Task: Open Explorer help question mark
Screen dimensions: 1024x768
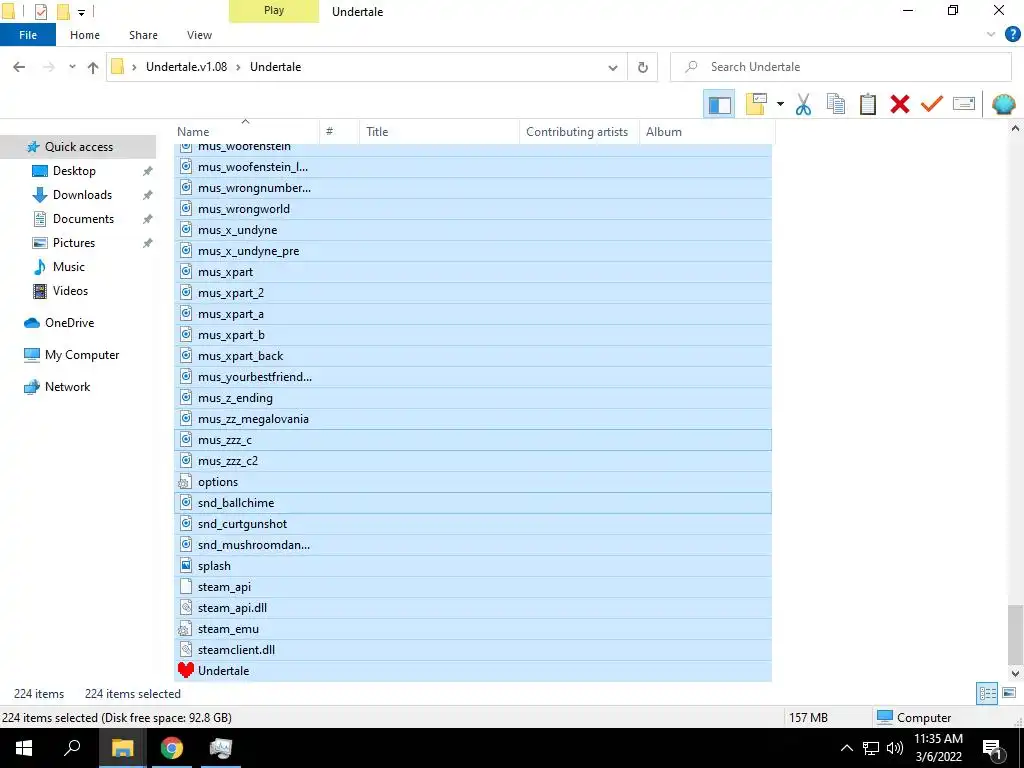Action: (1012, 35)
